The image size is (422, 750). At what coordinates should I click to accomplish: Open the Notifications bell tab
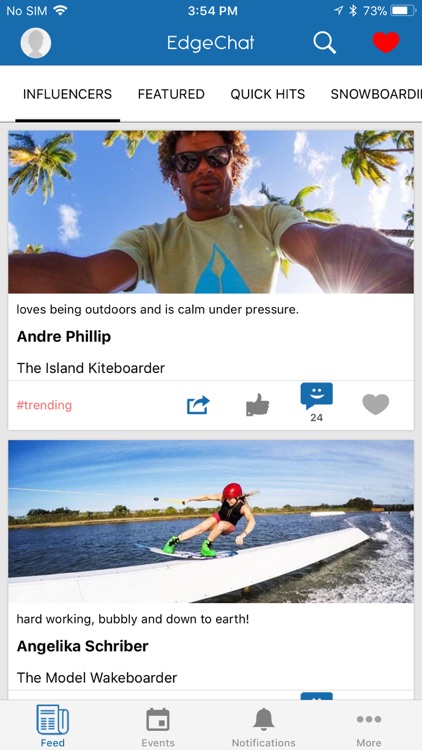pos(264,727)
